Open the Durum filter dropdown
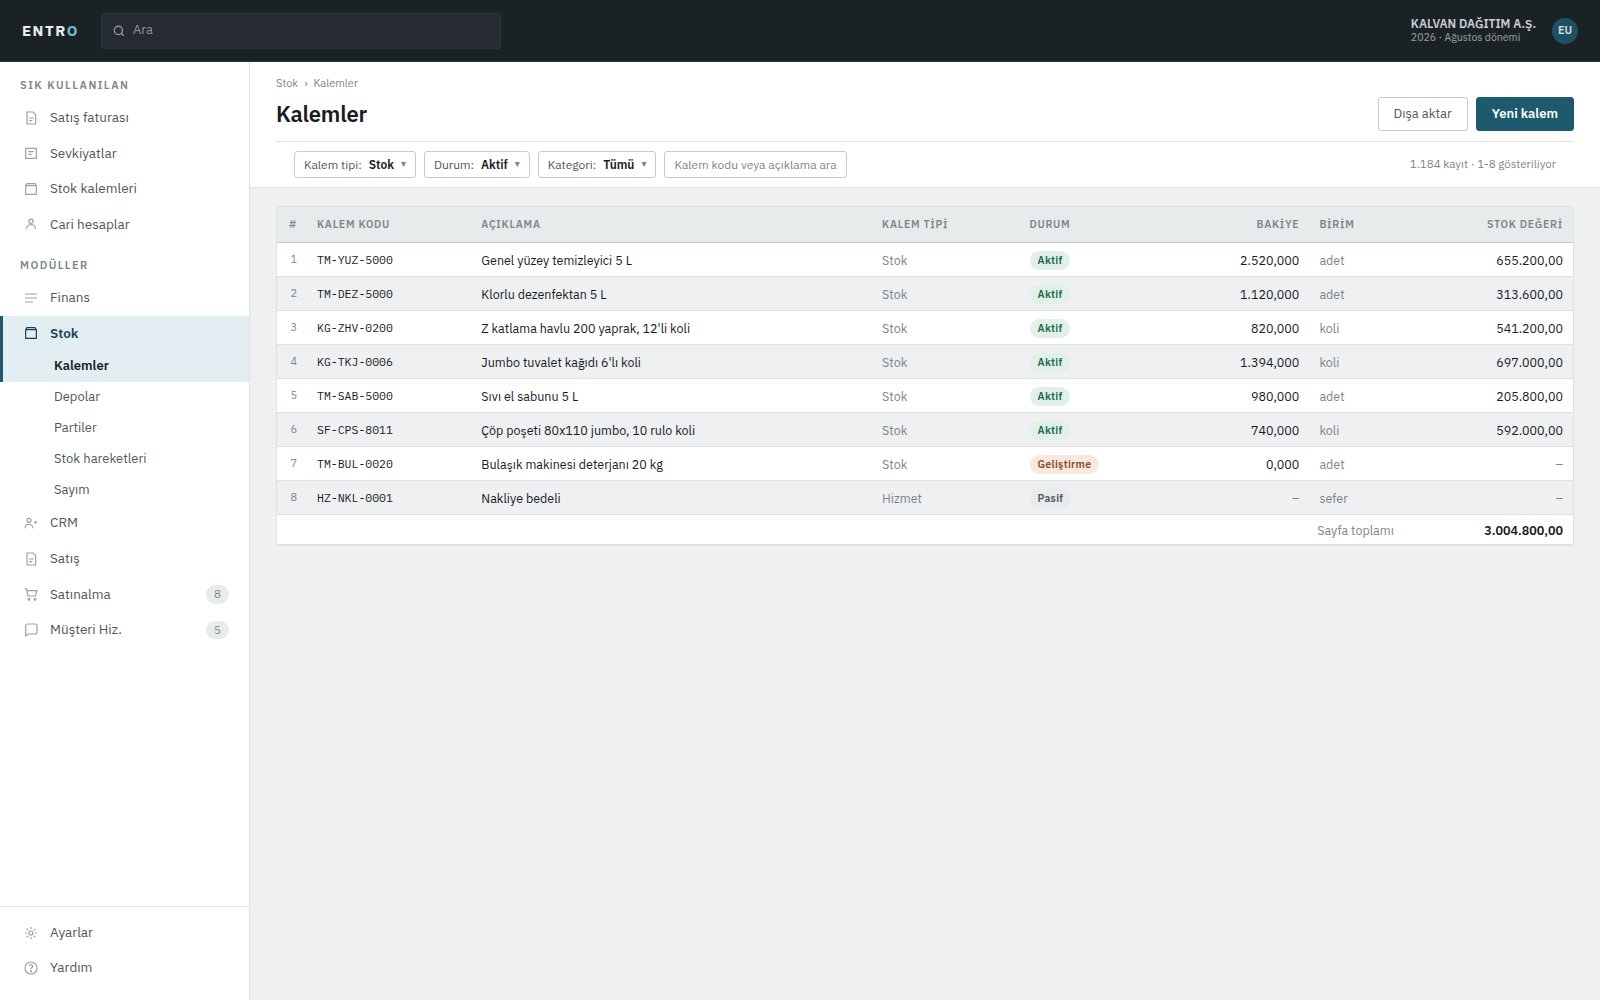Image resolution: width=1600 pixels, height=1000 pixels. (477, 165)
